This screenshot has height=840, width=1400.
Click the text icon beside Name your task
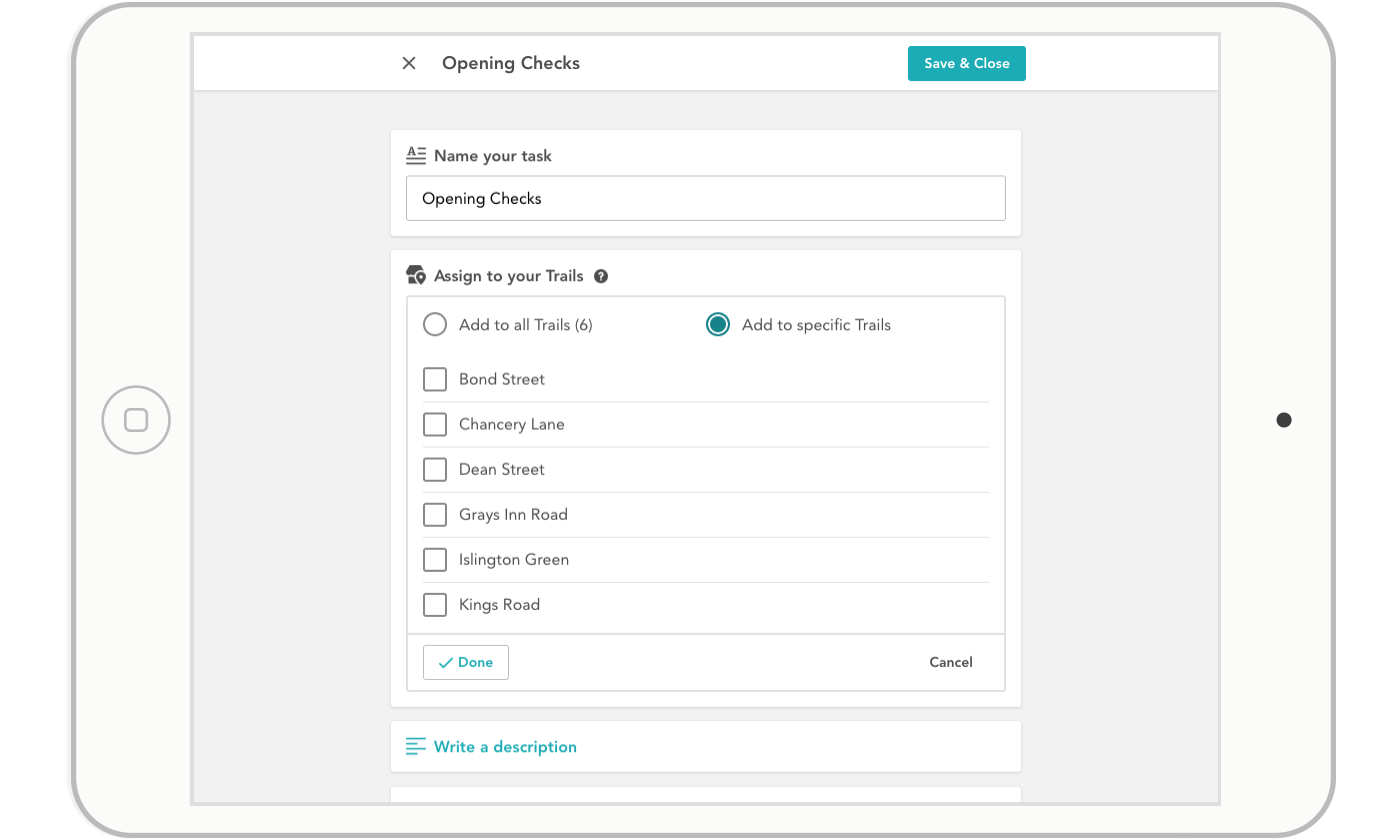pos(416,155)
